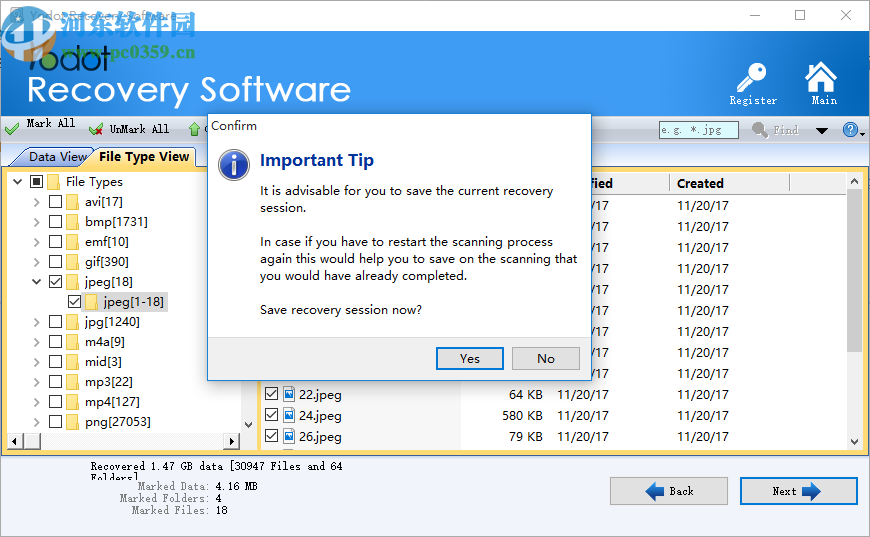Check the bmp[1731] checkbox
870x537 pixels.
click(55, 222)
